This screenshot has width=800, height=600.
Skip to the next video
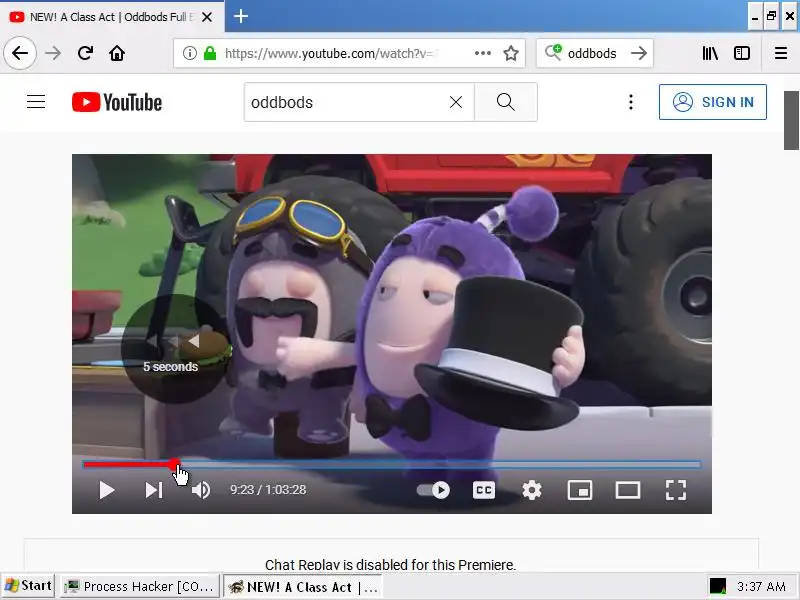(154, 490)
